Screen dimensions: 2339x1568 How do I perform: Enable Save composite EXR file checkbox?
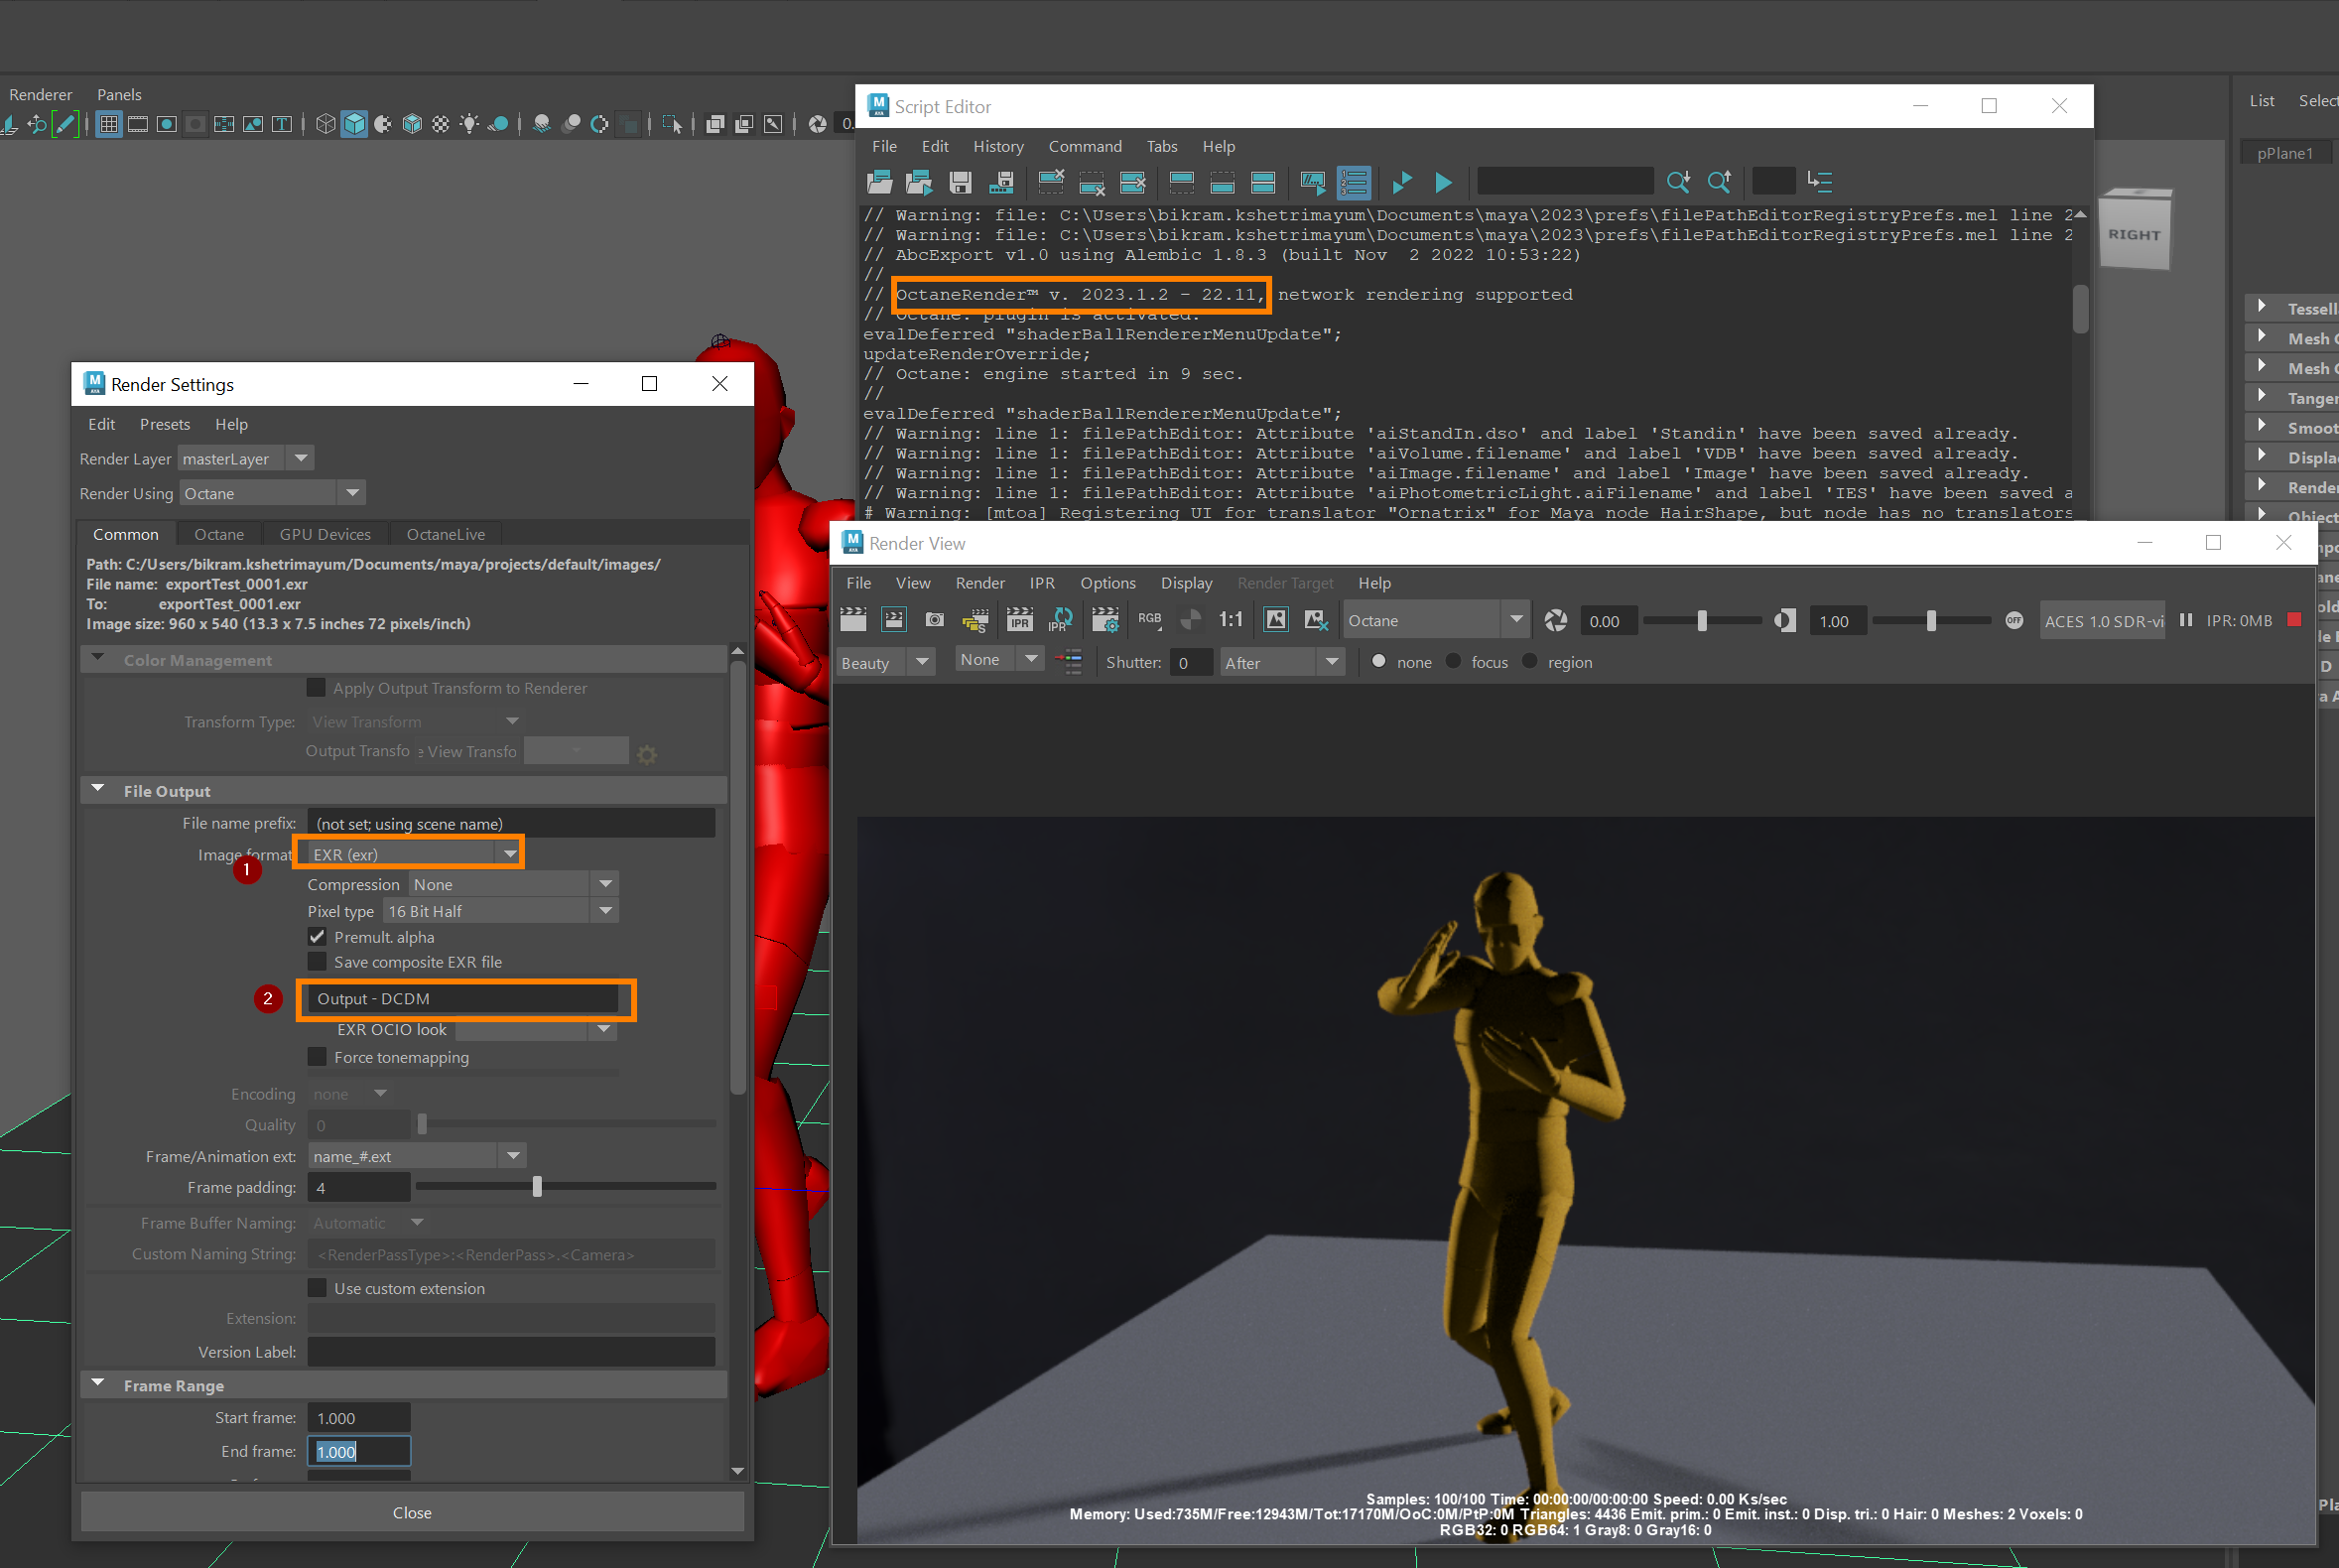[x=317, y=962]
